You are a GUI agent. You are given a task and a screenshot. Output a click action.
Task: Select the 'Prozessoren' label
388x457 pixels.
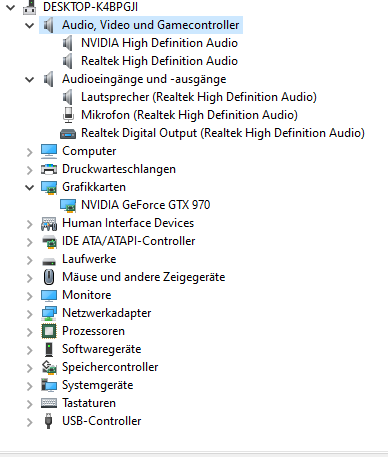pyautogui.click(x=94, y=331)
